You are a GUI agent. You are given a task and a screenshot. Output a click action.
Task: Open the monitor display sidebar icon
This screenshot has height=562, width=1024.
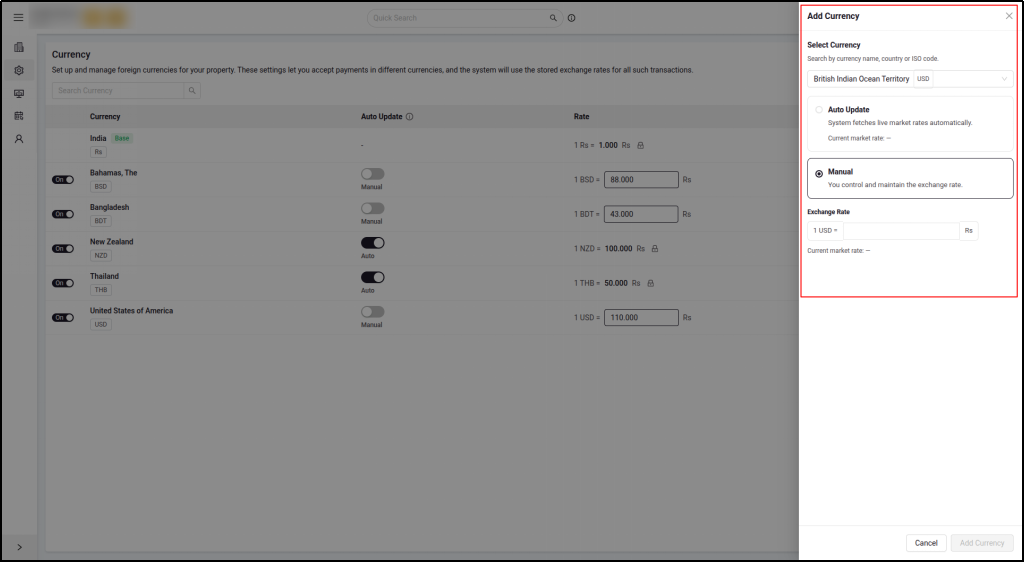(x=18, y=93)
